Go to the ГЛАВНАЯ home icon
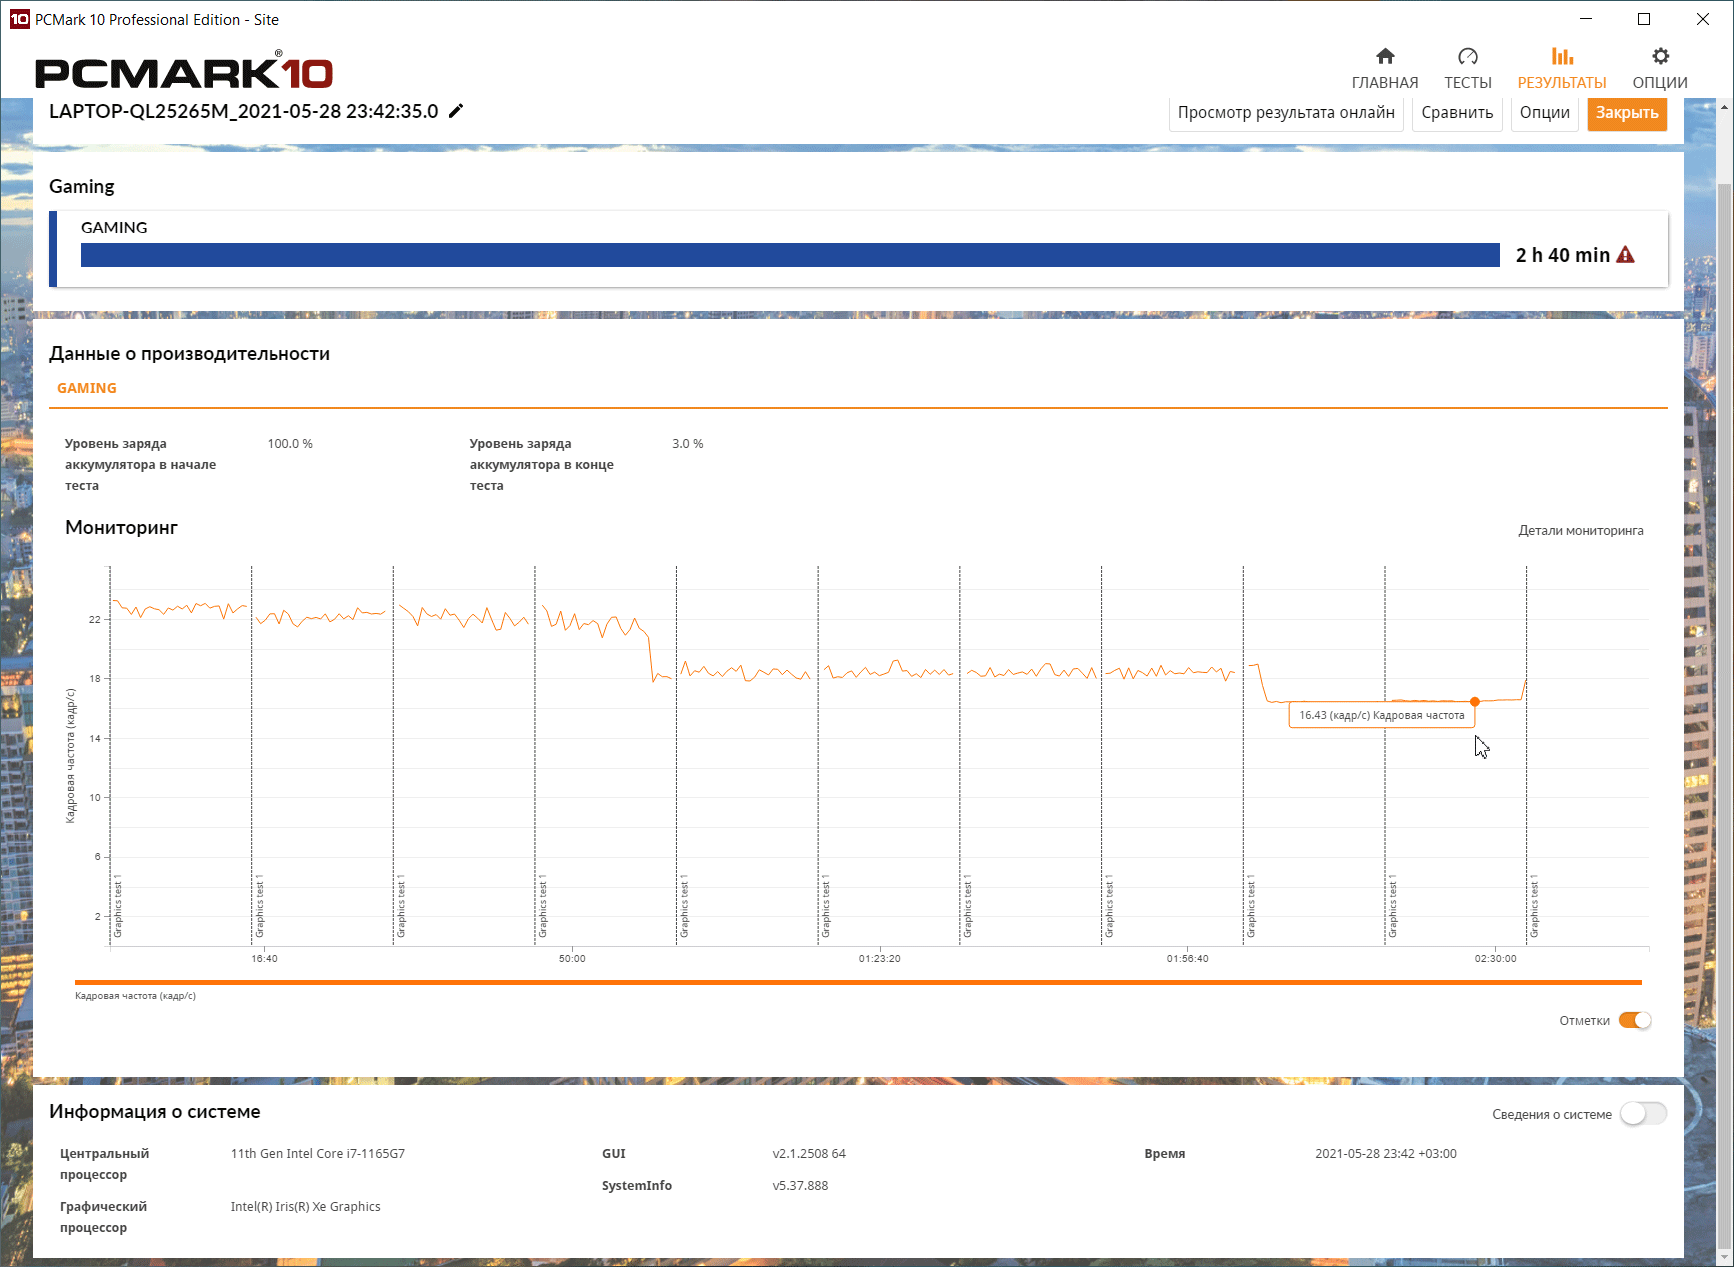 (x=1385, y=56)
